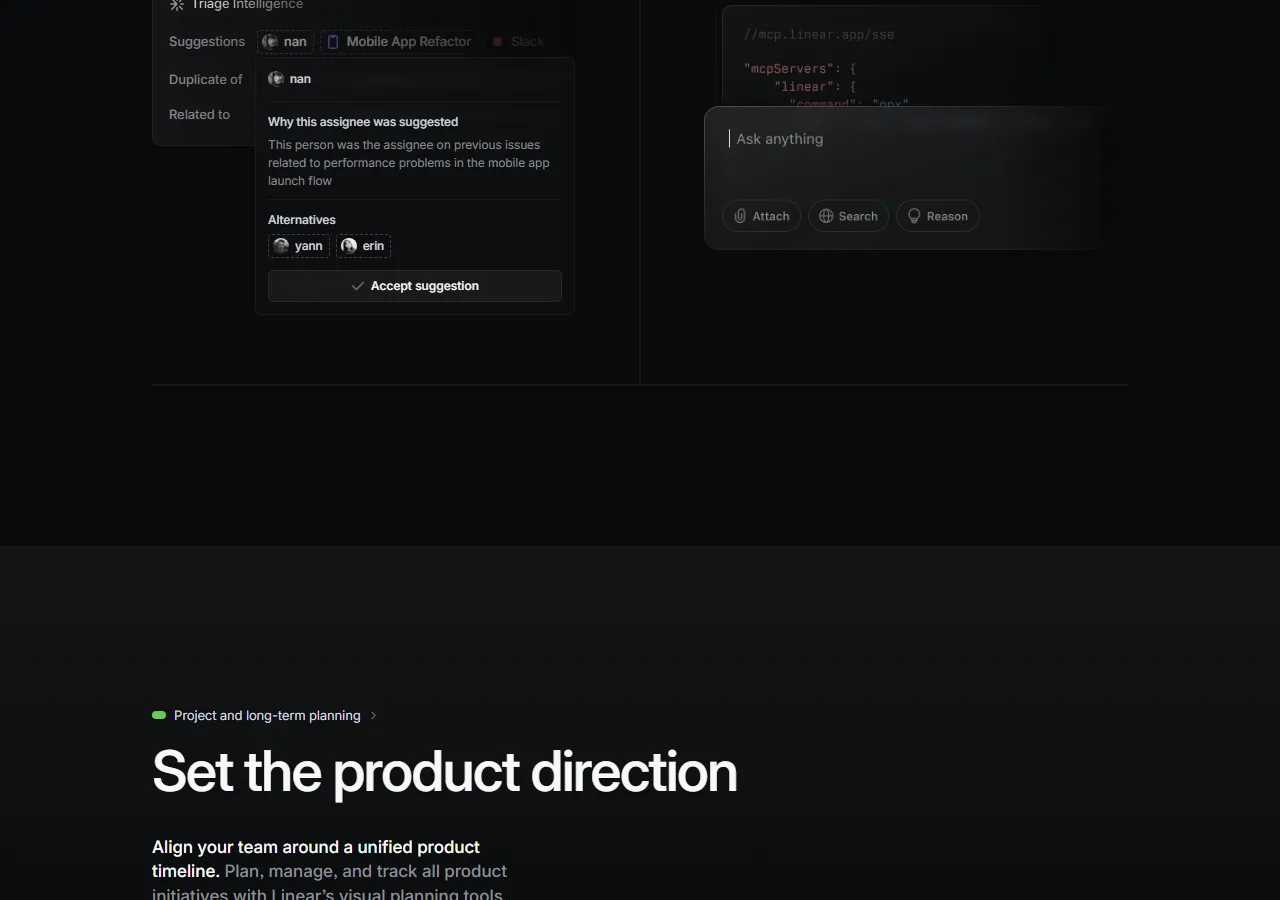Viewport: 1280px width, 900px height.
Task: Click the checkmark inside Accept suggestion
Action: pyautogui.click(x=358, y=285)
